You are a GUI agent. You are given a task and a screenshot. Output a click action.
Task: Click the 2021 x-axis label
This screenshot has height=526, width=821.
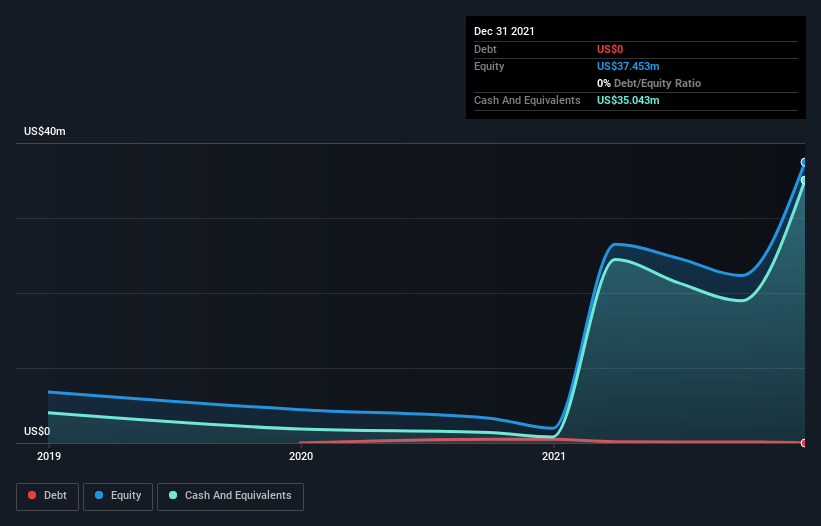click(x=554, y=456)
